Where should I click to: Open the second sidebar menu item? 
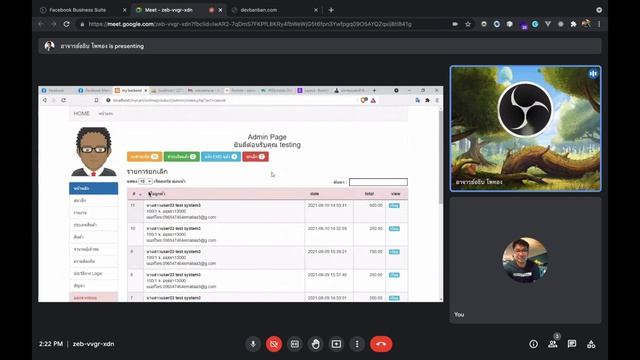(x=93, y=200)
